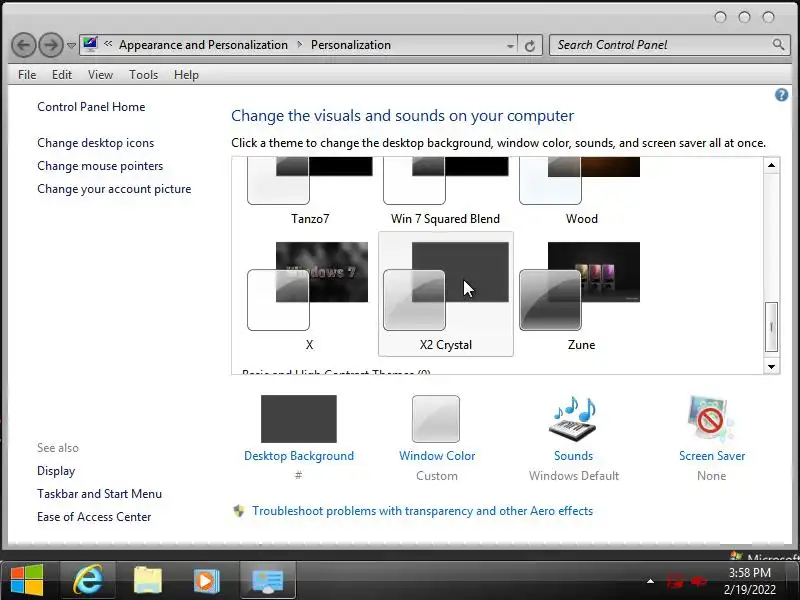Open the Edit menu
This screenshot has width=800, height=600.
[x=62, y=74]
